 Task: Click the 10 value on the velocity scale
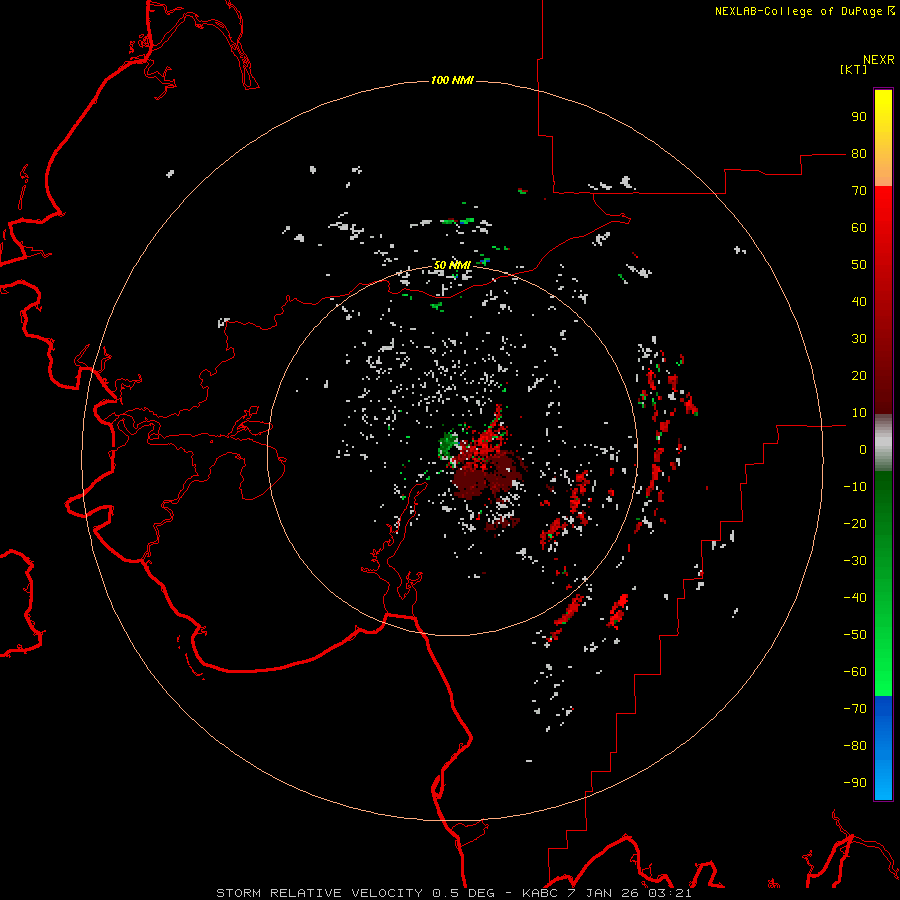click(x=859, y=413)
